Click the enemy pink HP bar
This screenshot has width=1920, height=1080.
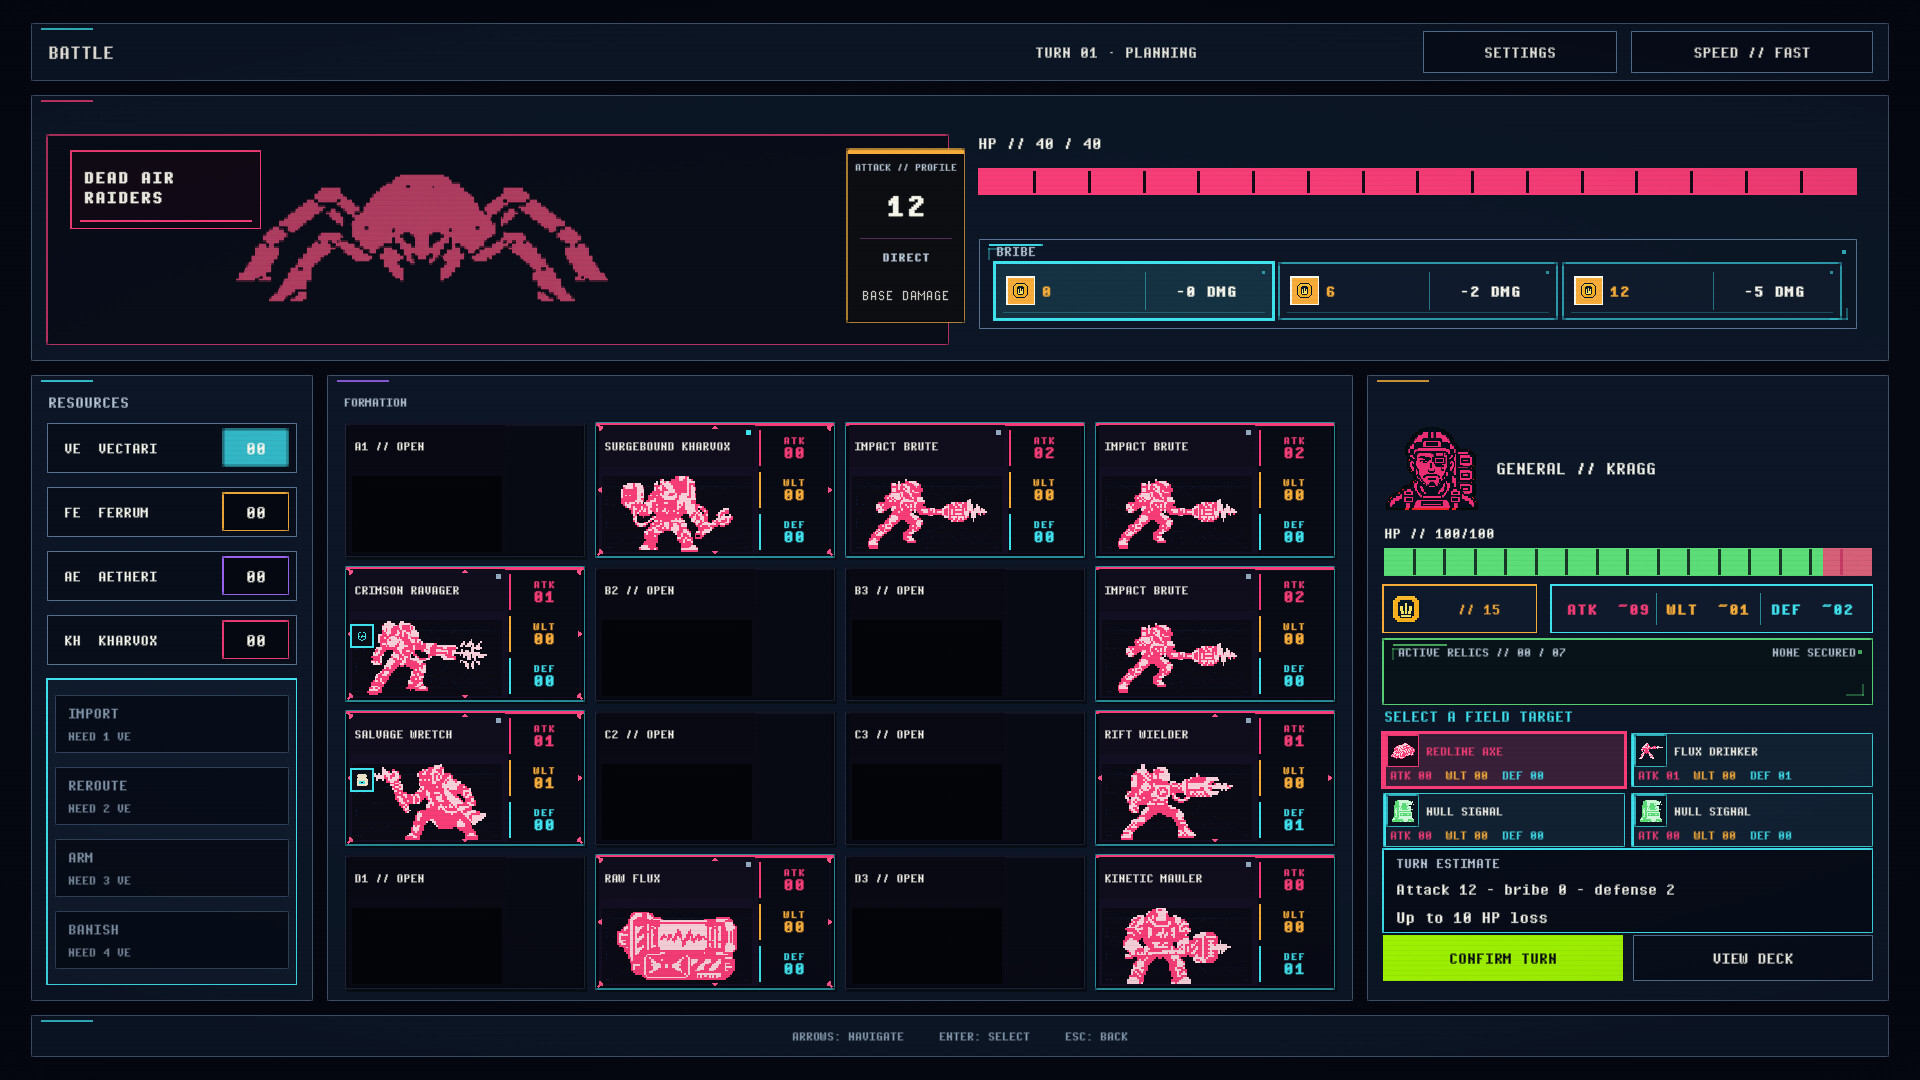(1417, 181)
